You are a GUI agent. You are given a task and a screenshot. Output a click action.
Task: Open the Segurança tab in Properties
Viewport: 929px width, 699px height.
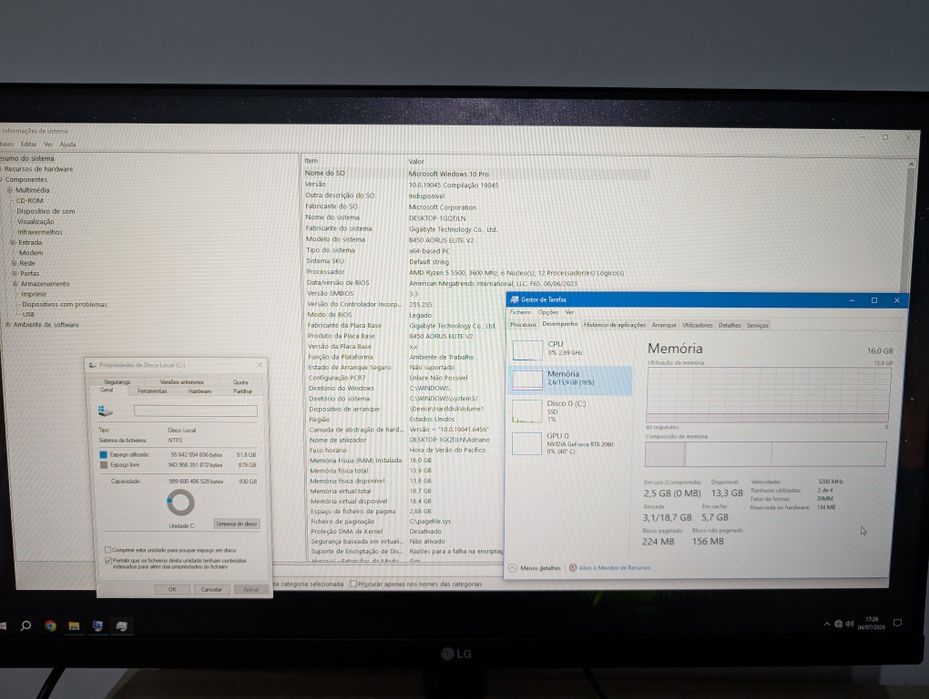[x=117, y=382]
